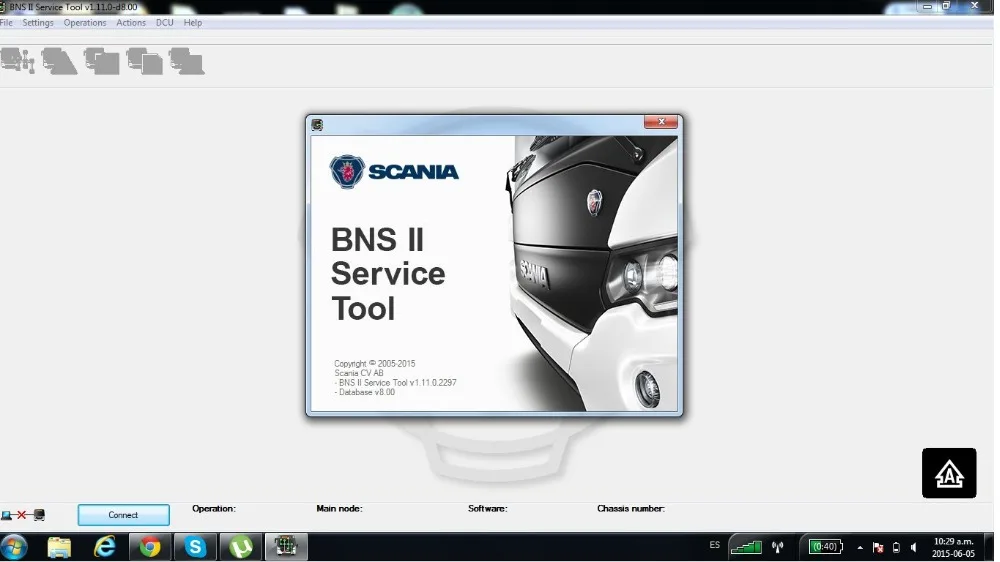The image size is (1000, 562).
Task: Click the green signal strength tray icon
Action: pos(746,547)
